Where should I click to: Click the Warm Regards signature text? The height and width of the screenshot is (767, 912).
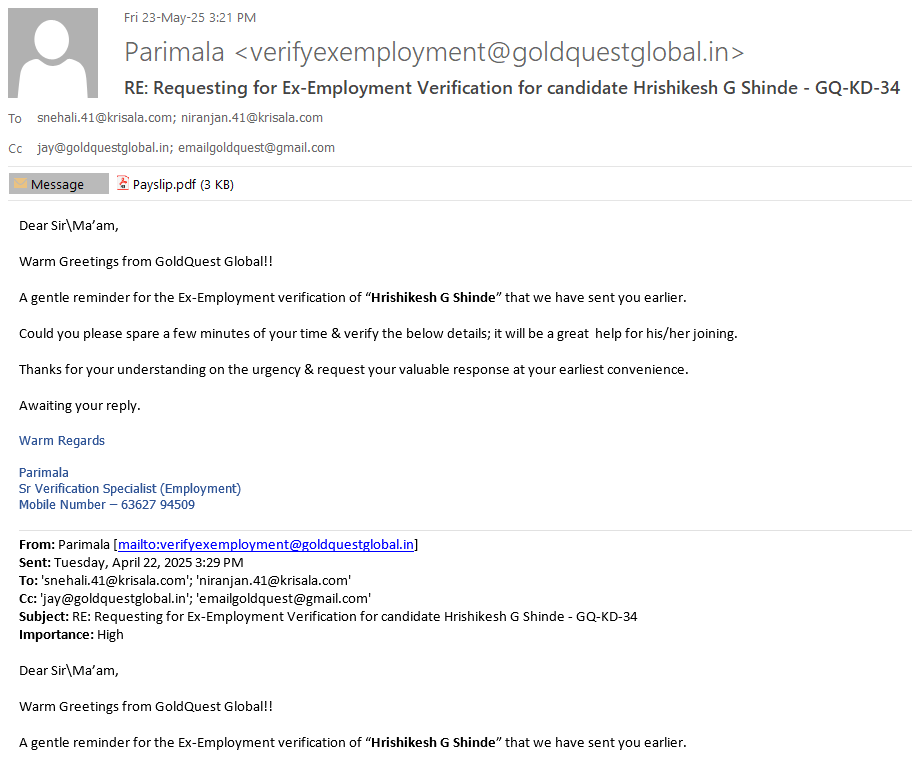[x=62, y=441]
